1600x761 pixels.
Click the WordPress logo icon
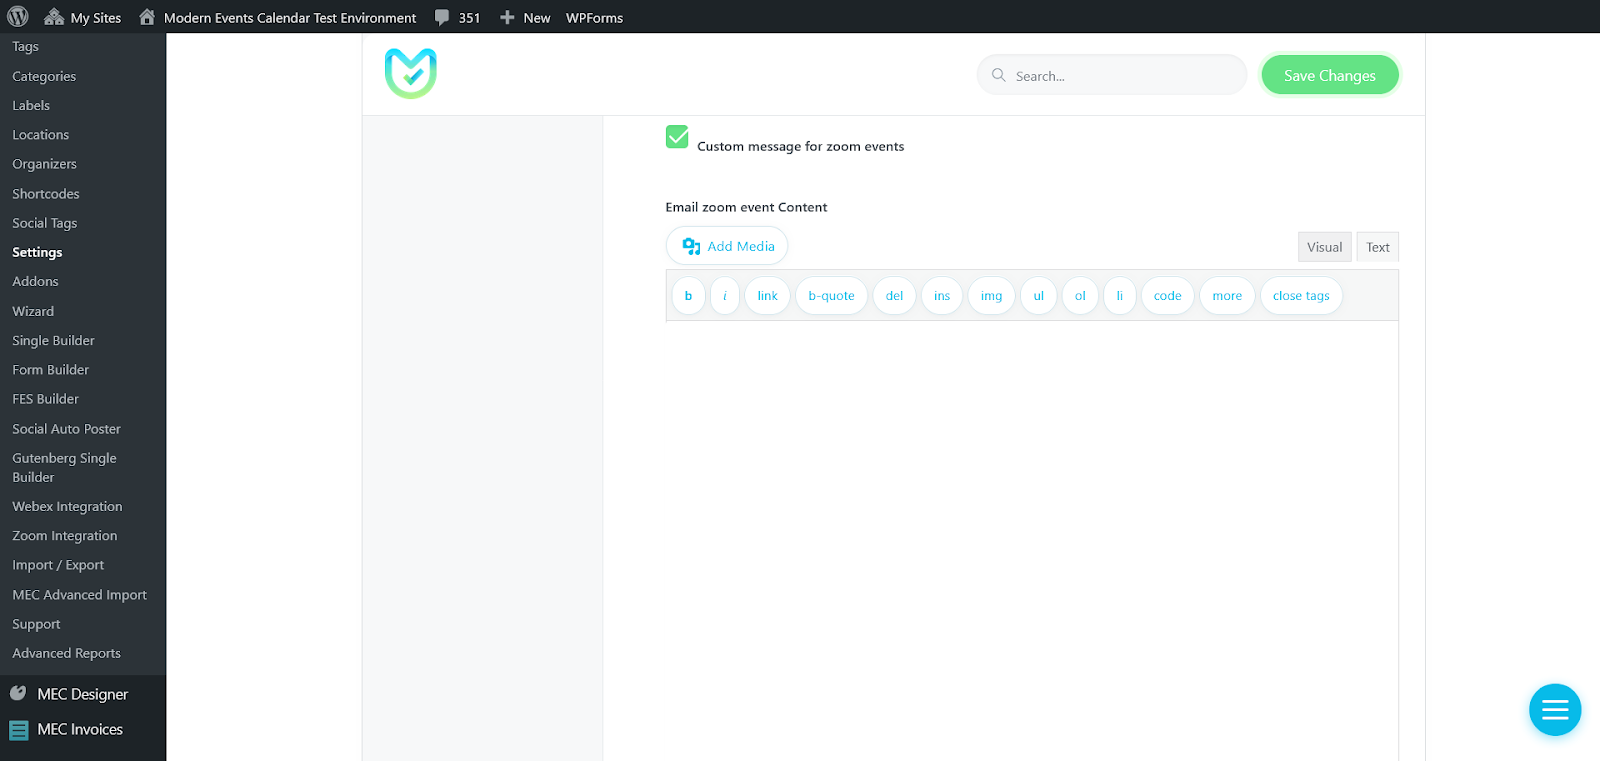18,17
